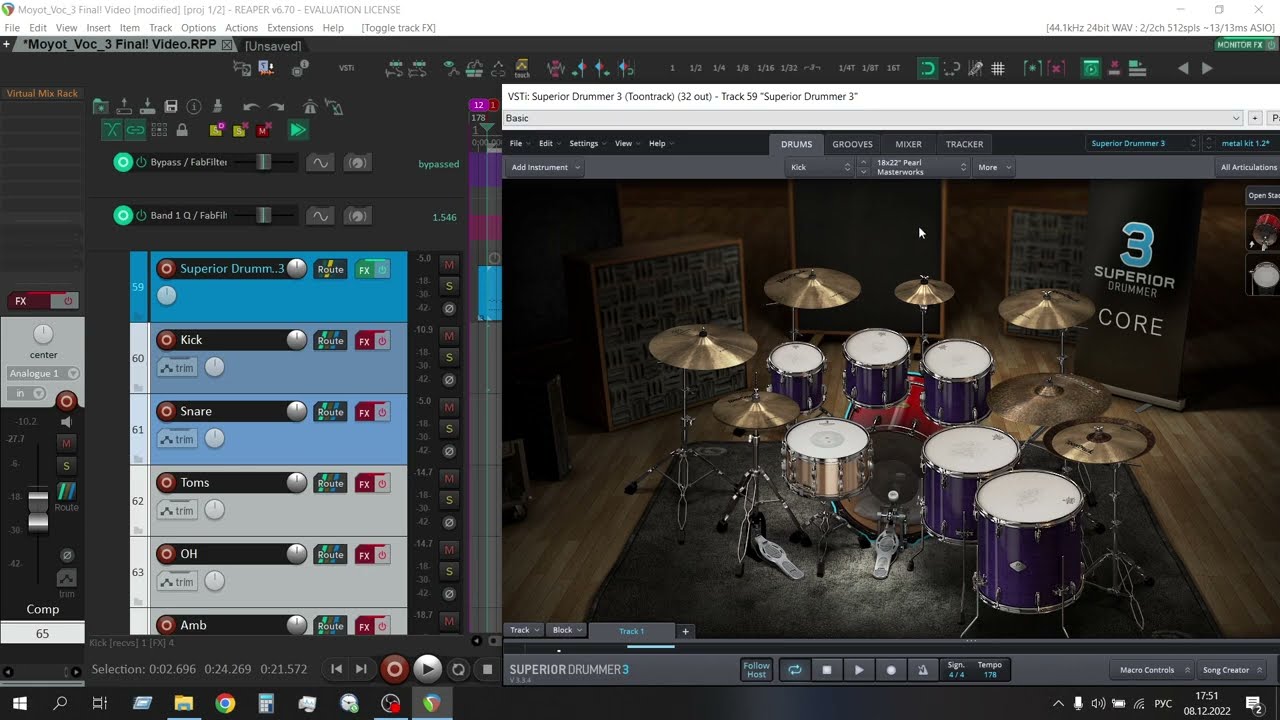Click play button in Superior Drummer transport
This screenshot has width=1280, height=720.
point(859,670)
